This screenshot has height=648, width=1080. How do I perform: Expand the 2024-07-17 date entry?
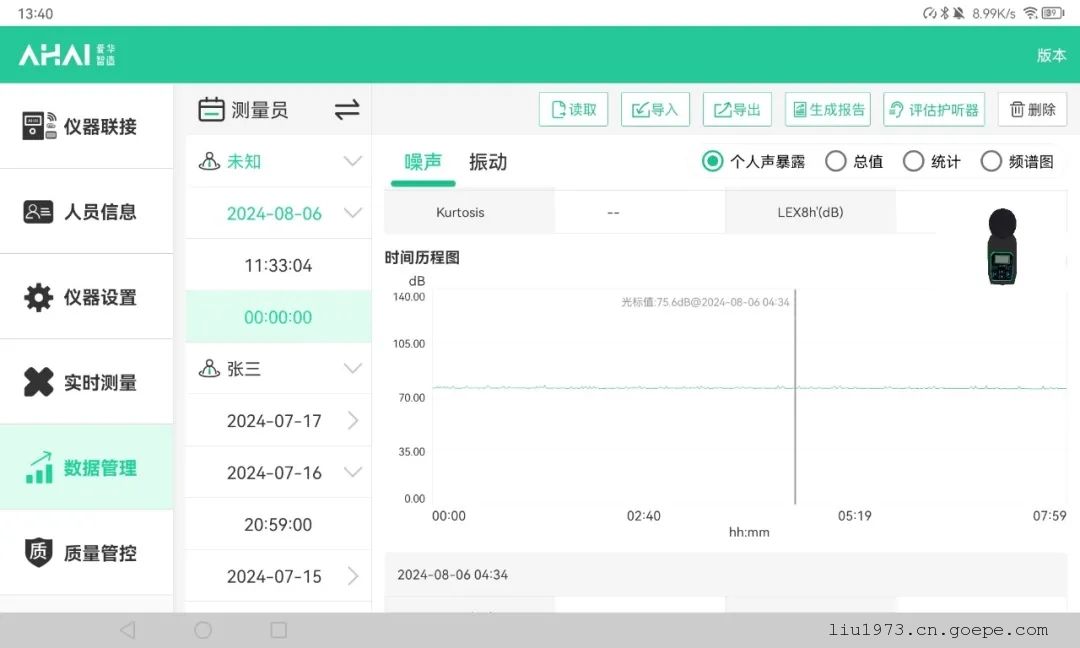(352, 421)
